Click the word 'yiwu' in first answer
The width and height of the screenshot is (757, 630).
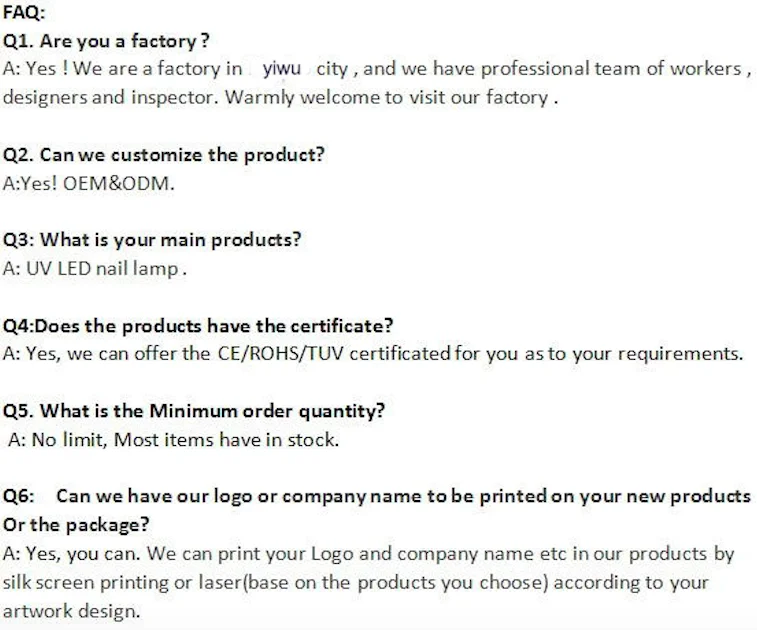(281, 69)
